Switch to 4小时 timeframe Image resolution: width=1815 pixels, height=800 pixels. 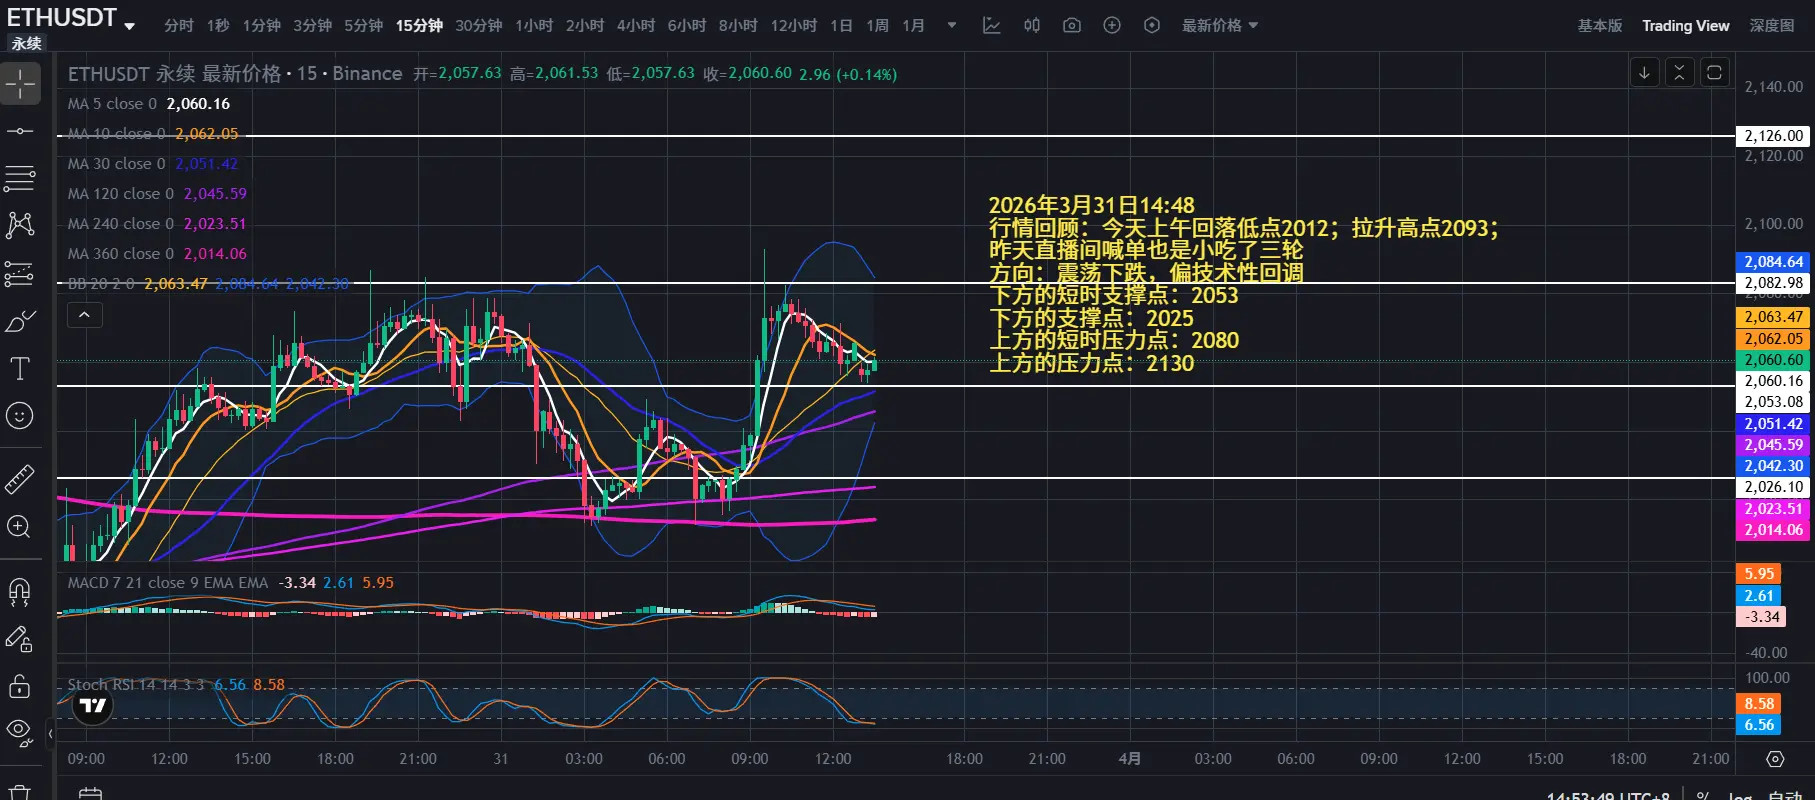tap(636, 25)
